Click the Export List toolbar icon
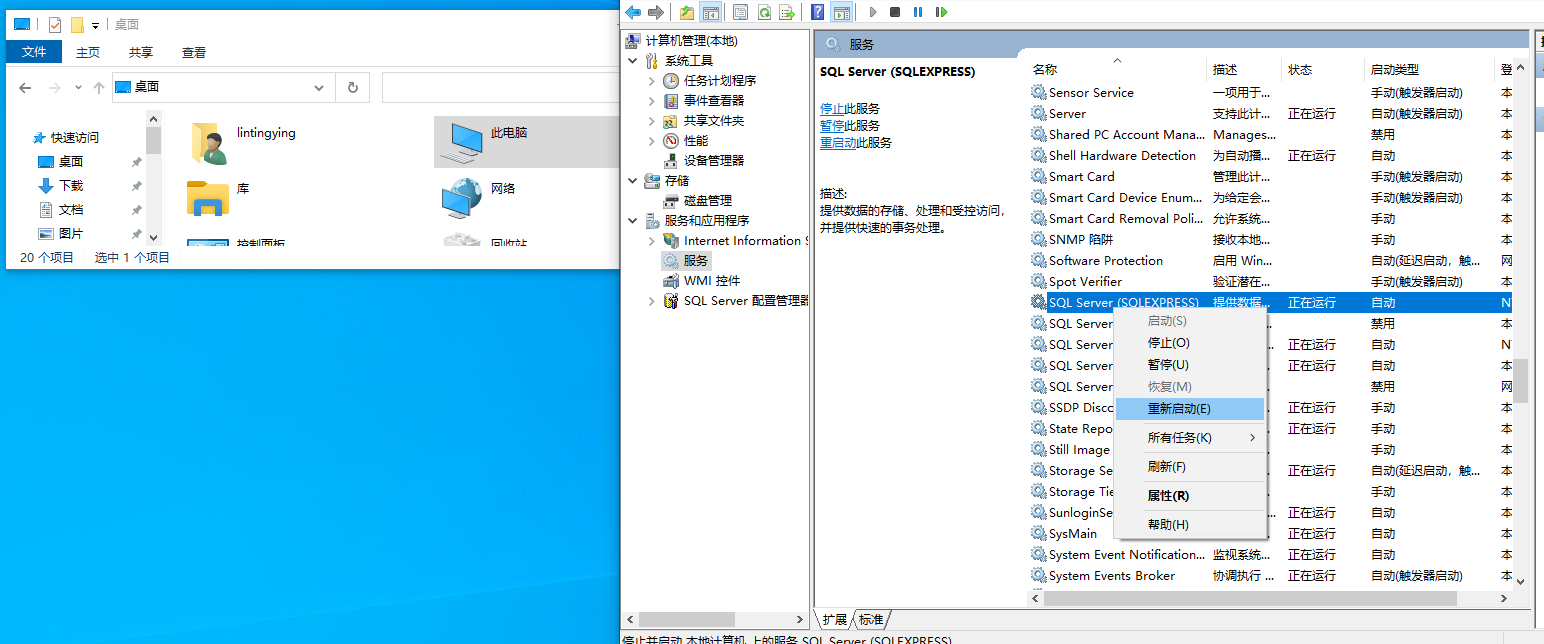The image size is (1544, 644). (787, 12)
